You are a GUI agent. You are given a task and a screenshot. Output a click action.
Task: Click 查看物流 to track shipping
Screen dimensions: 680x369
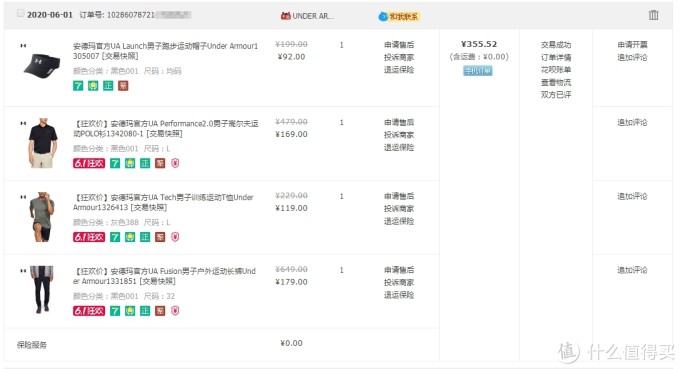tap(556, 82)
